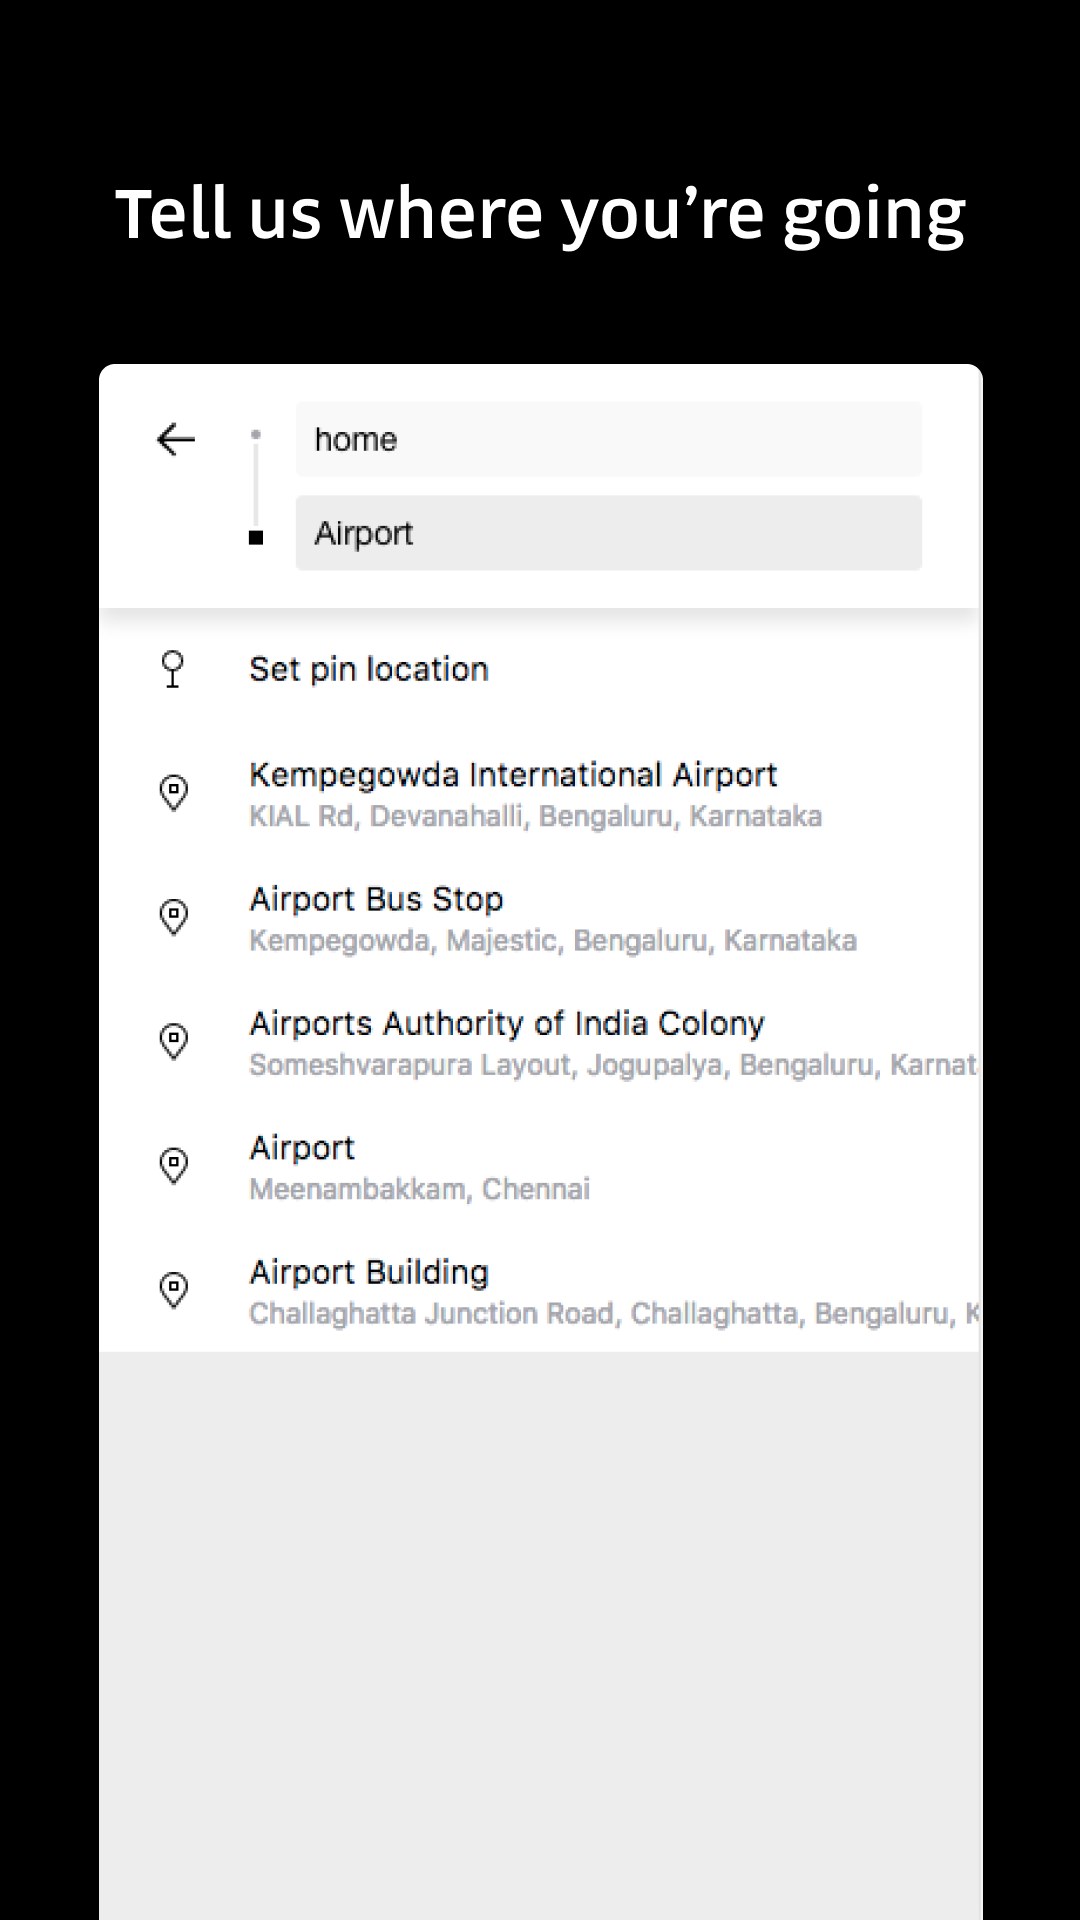Focus the destination field showing "Airport"
Image resolution: width=1080 pixels, height=1920 pixels.
tap(608, 533)
